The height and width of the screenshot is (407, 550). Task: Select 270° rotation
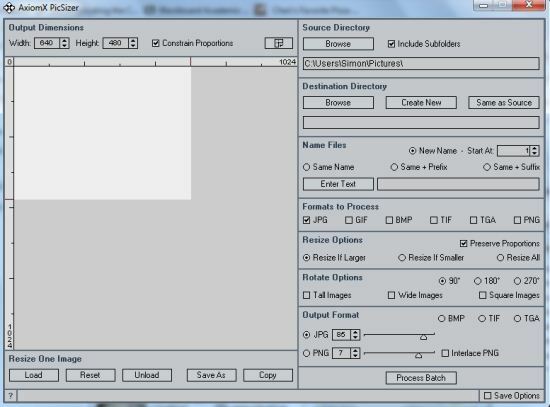point(517,281)
